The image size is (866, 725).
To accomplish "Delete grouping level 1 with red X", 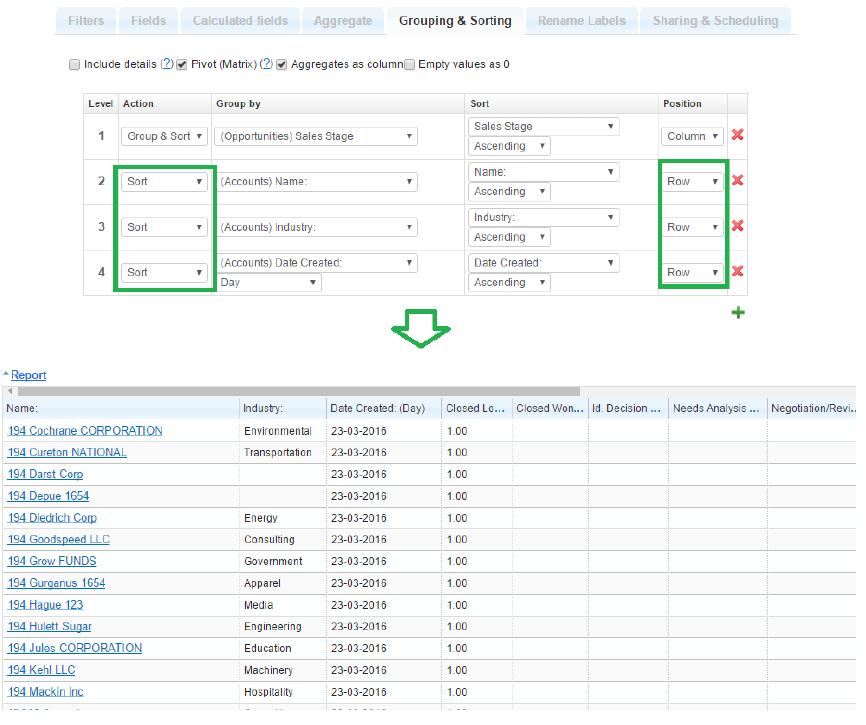I will [x=738, y=136].
